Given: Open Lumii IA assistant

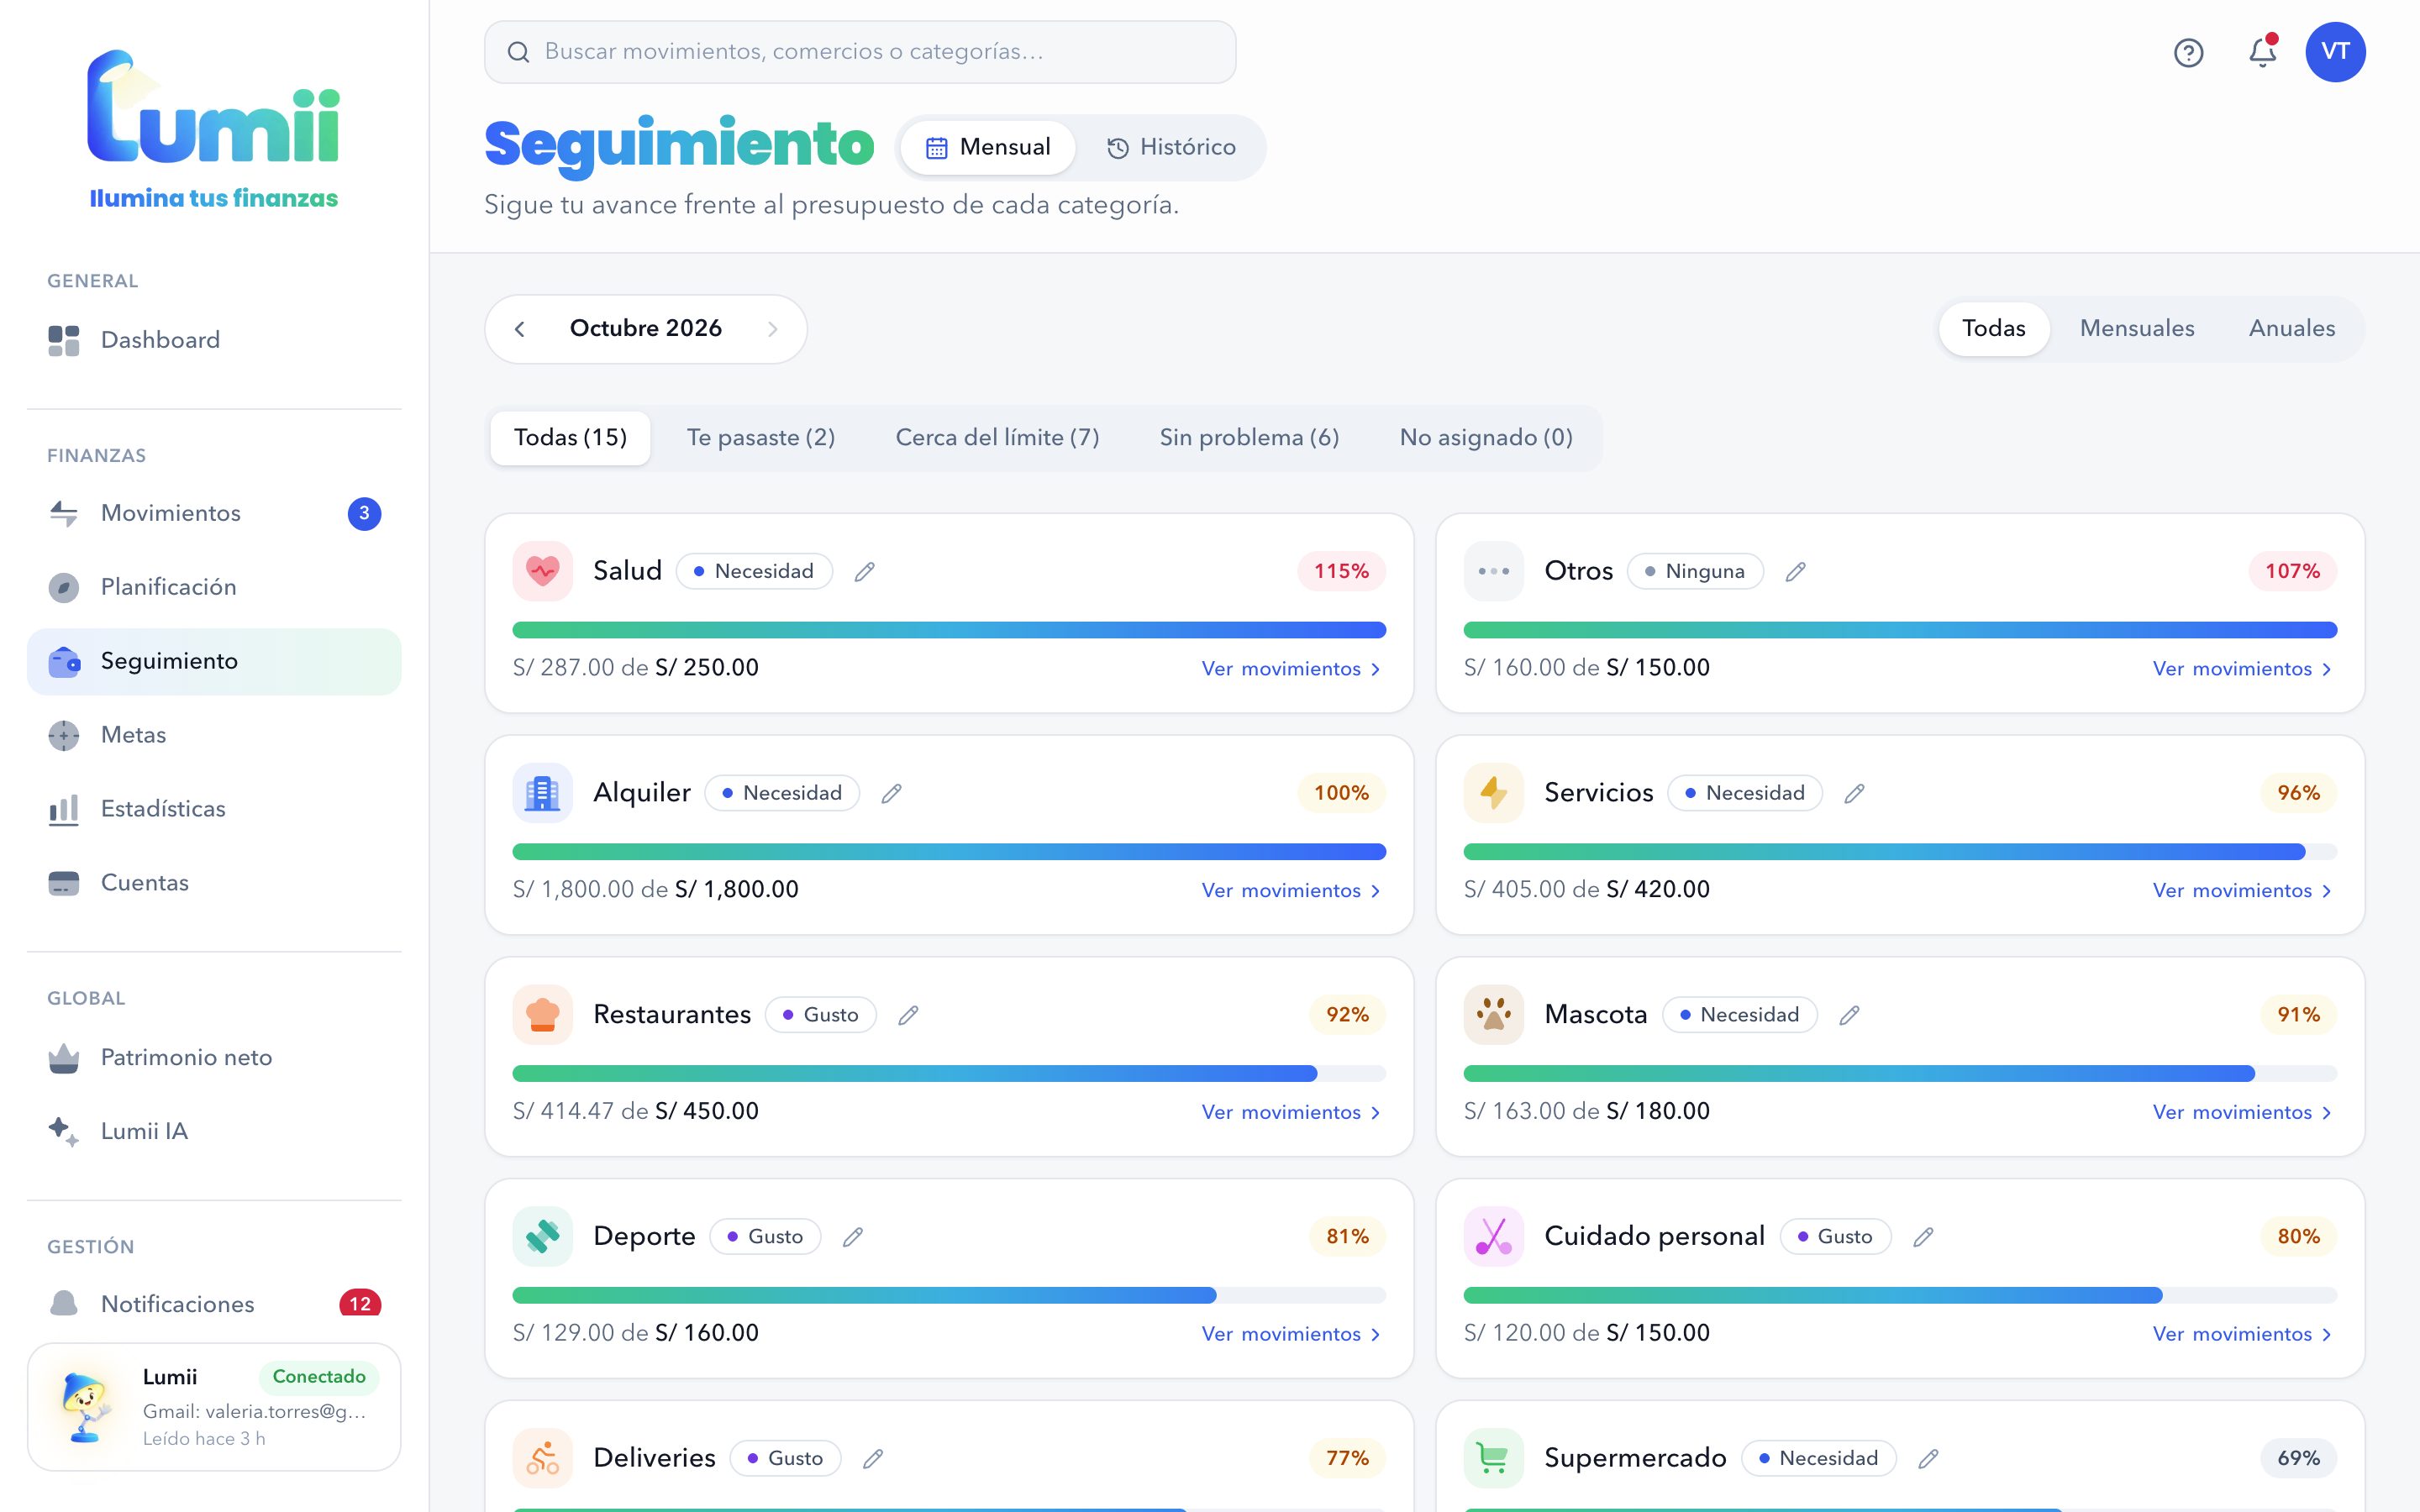Looking at the screenshot, I should click(214, 1131).
